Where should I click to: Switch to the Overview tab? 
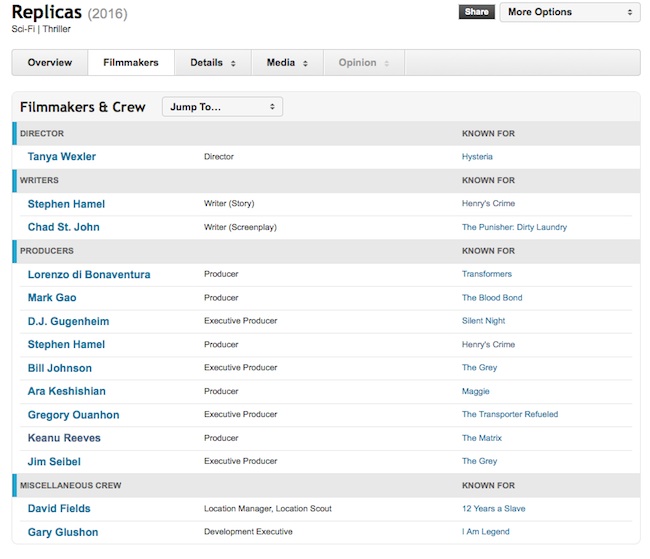coord(50,63)
